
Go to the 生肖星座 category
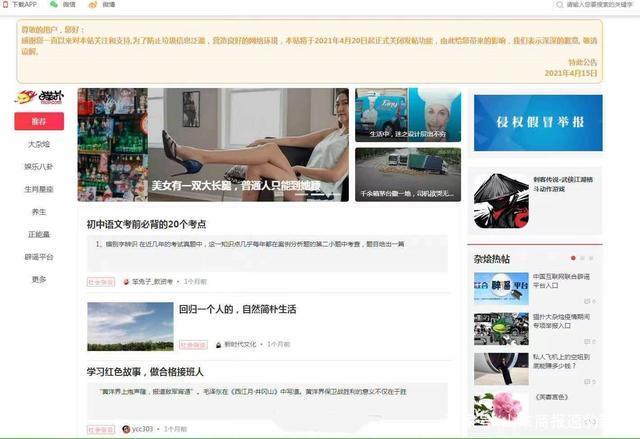tap(39, 189)
